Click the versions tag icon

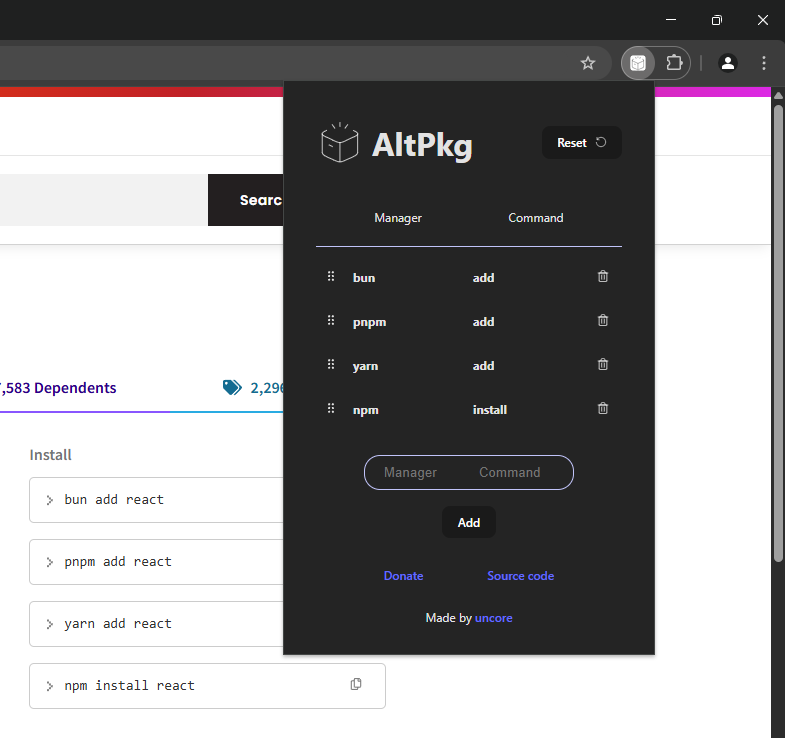pos(232,387)
